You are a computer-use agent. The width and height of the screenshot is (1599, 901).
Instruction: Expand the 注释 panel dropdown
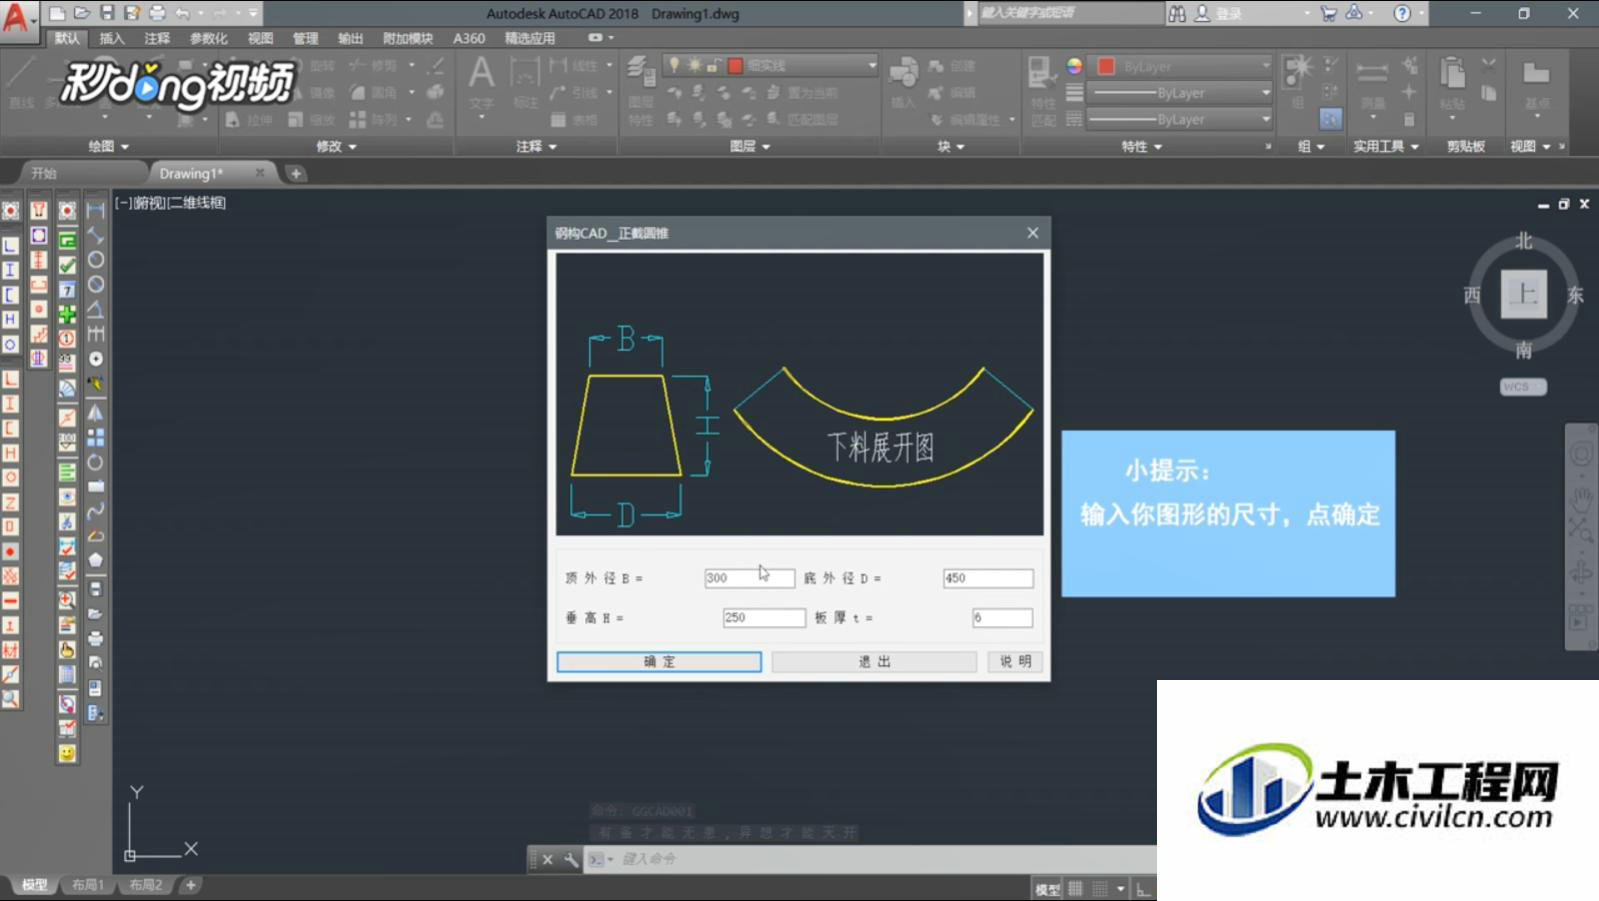click(536, 146)
